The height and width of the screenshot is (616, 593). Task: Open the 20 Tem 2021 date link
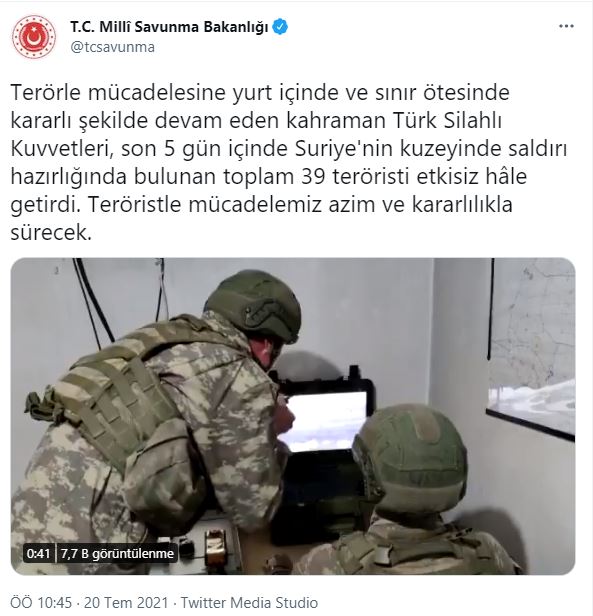click(126, 603)
